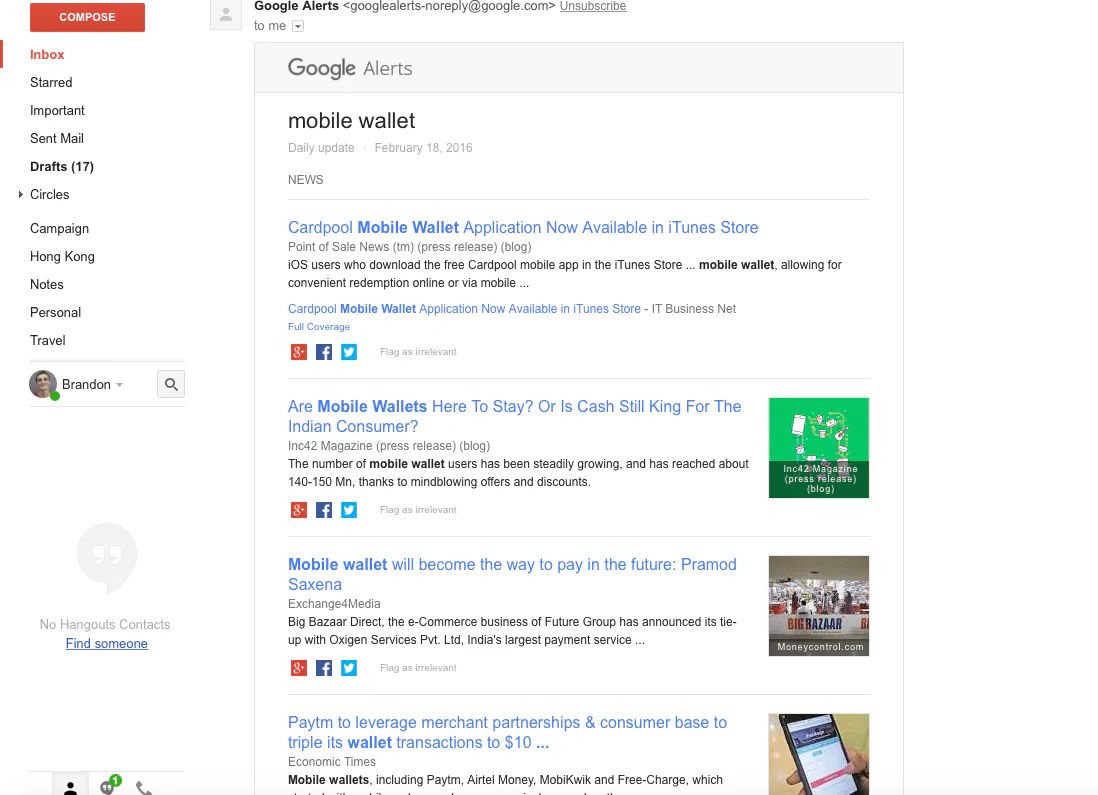Click the red COMPOSE button
Screen dimensions: 1098x795
pyautogui.click(x=88, y=18)
